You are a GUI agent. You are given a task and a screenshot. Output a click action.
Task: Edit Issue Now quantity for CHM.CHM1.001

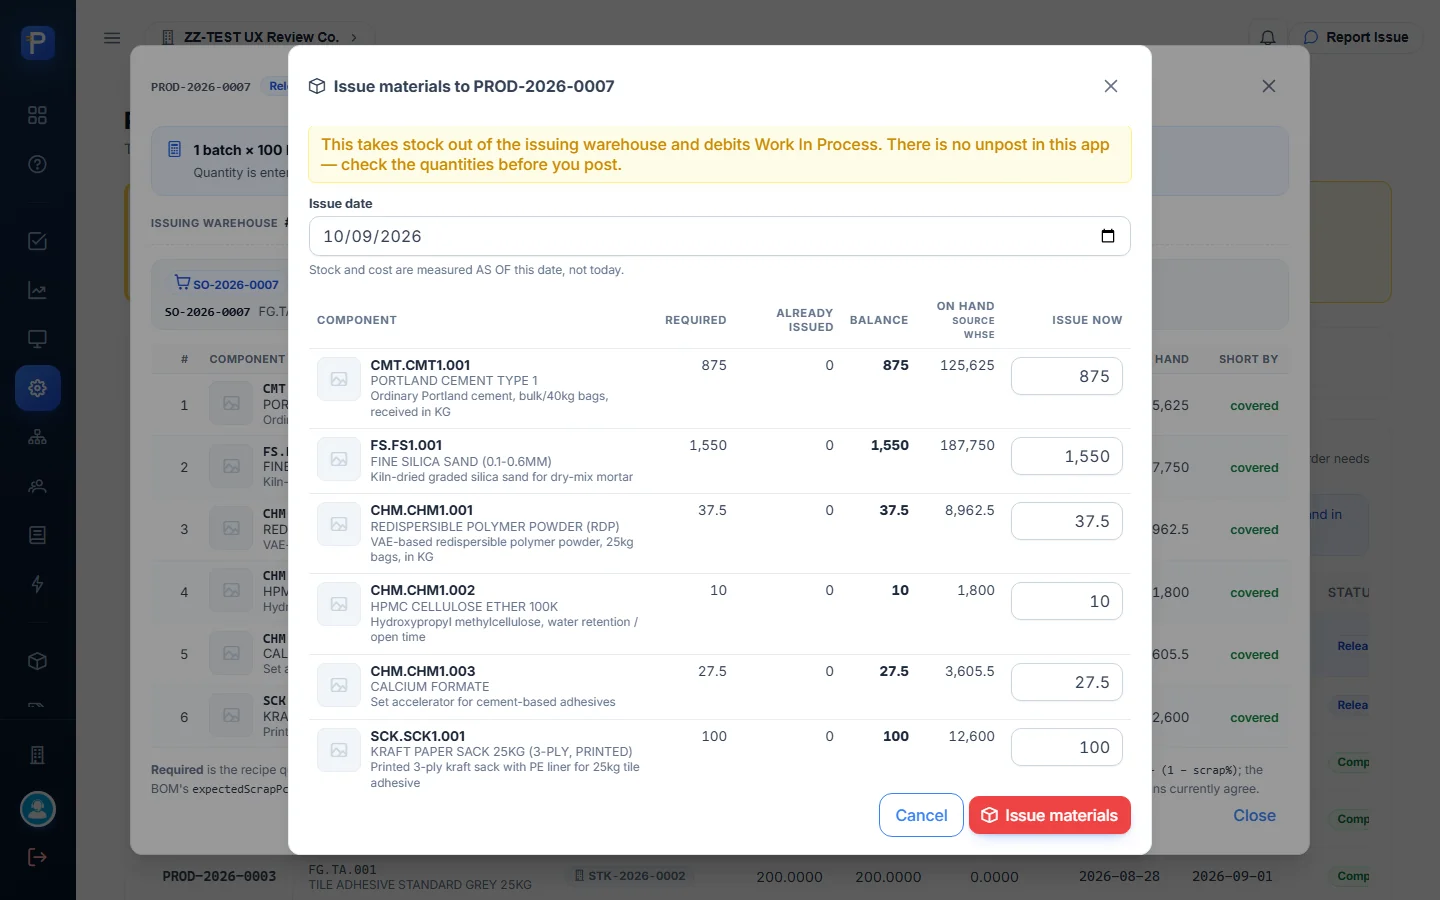click(x=1067, y=521)
